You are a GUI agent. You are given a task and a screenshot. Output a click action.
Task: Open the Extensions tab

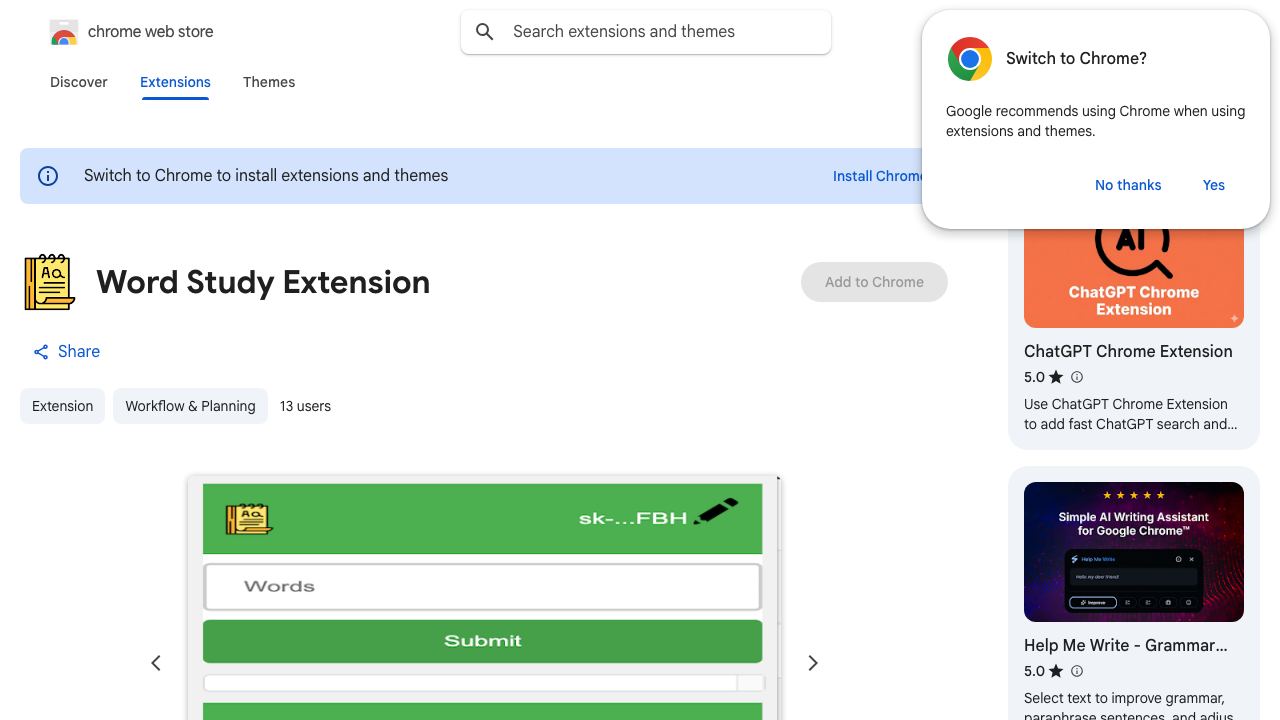(x=175, y=82)
